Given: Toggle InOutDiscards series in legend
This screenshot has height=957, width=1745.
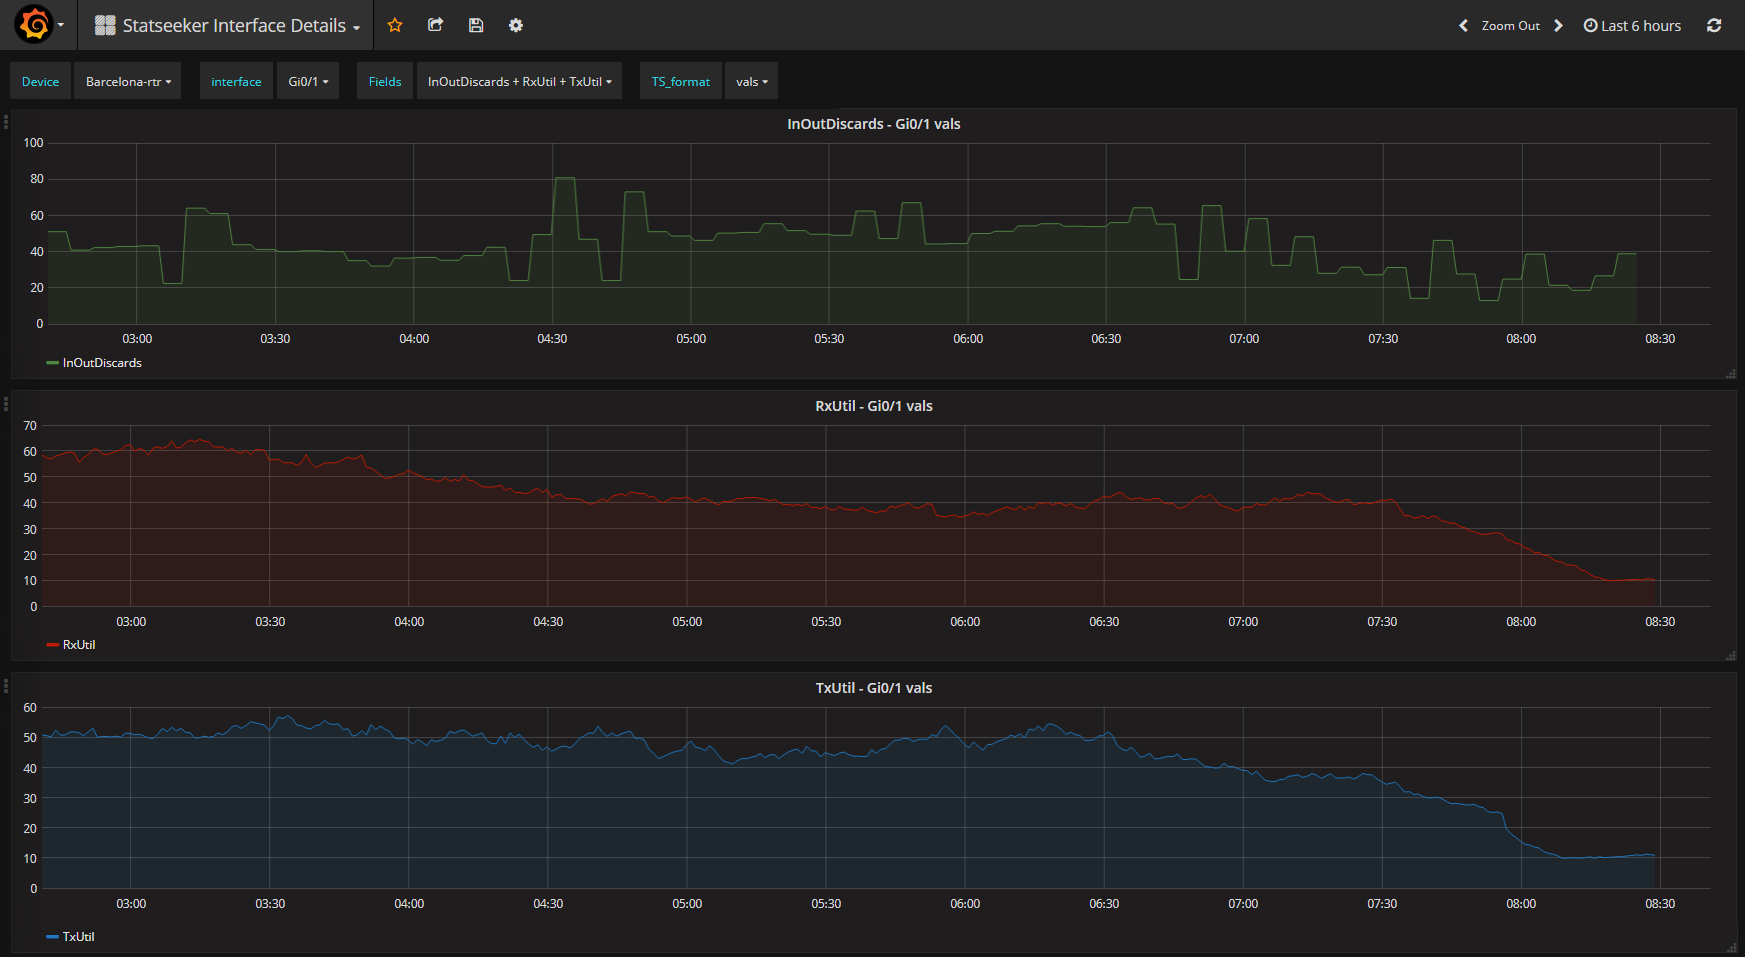Looking at the screenshot, I should [101, 363].
